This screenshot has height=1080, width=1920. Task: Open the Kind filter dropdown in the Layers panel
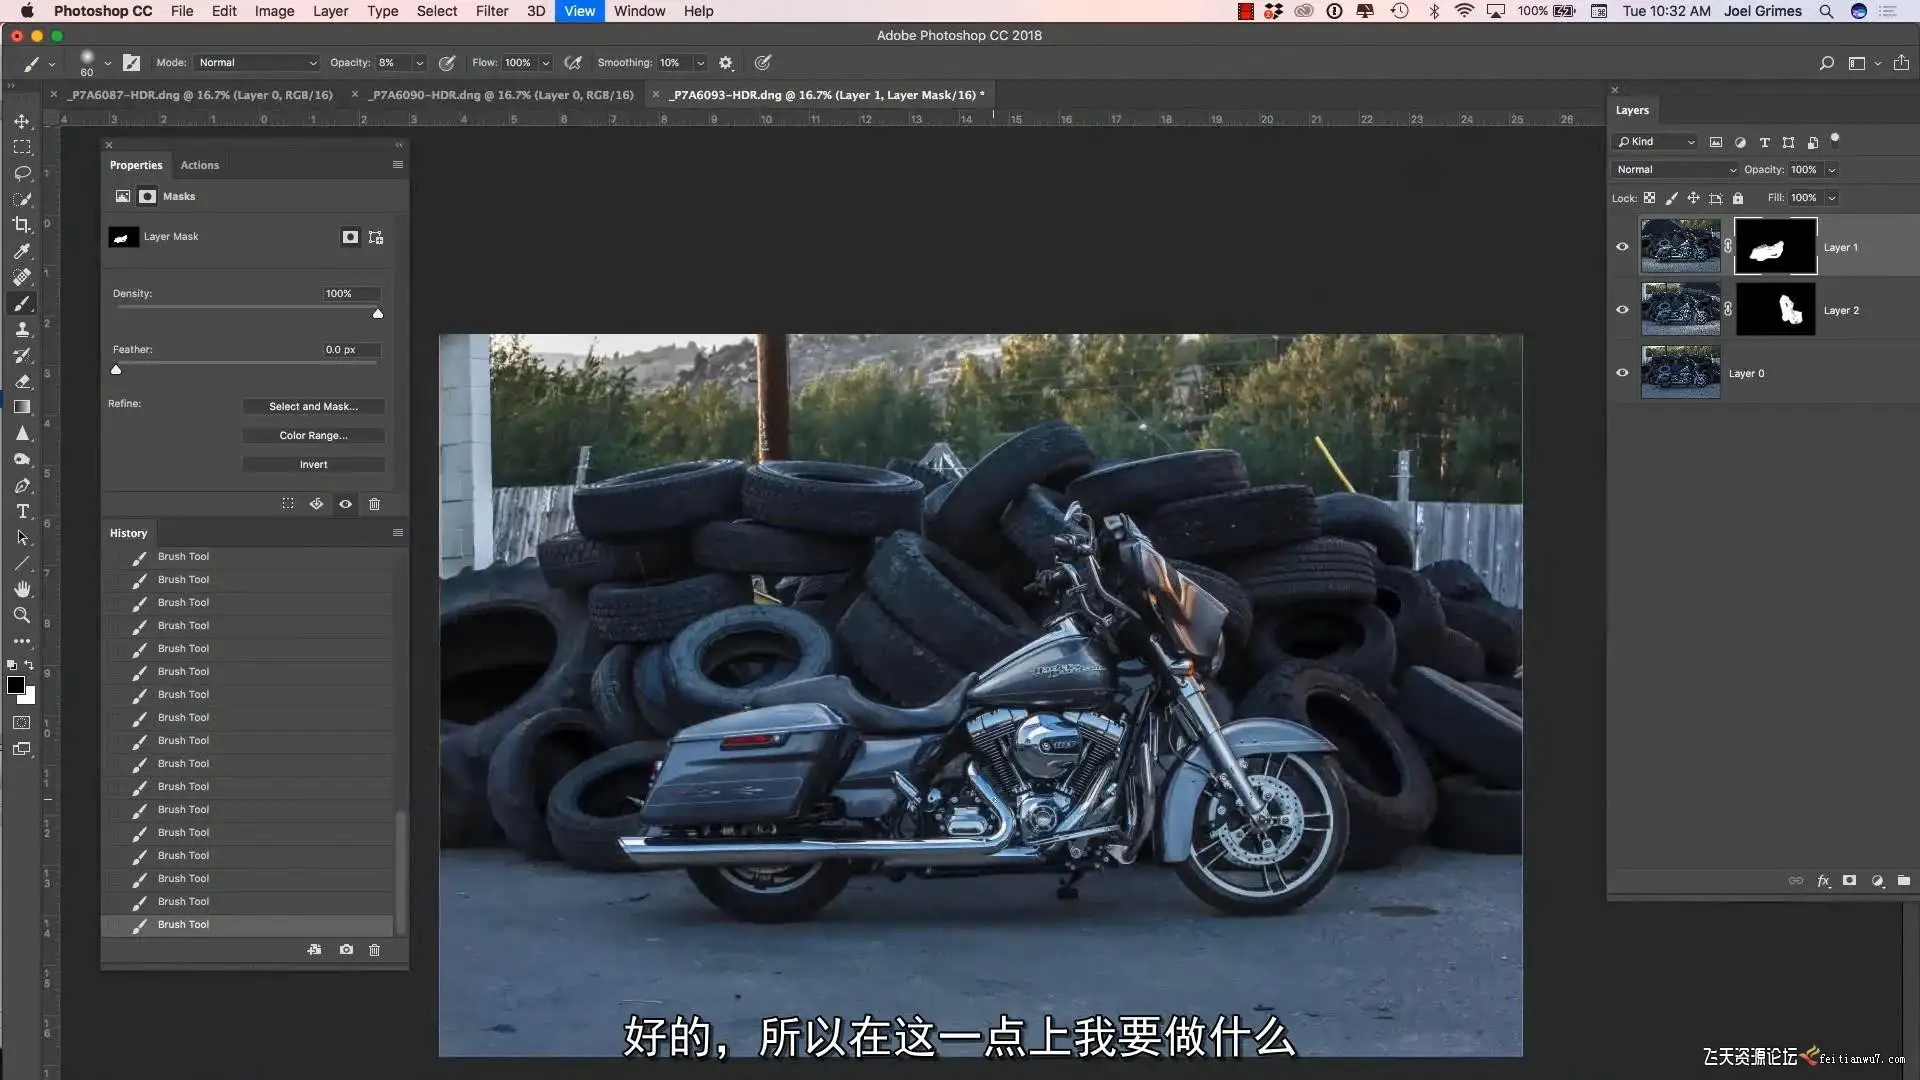pyautogui.click(x=1655, y=141)
